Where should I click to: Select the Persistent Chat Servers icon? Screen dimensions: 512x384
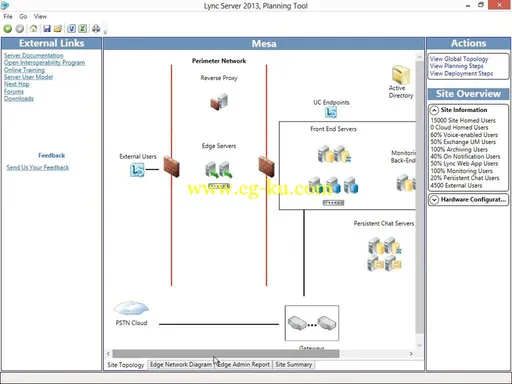coord(385,254)
